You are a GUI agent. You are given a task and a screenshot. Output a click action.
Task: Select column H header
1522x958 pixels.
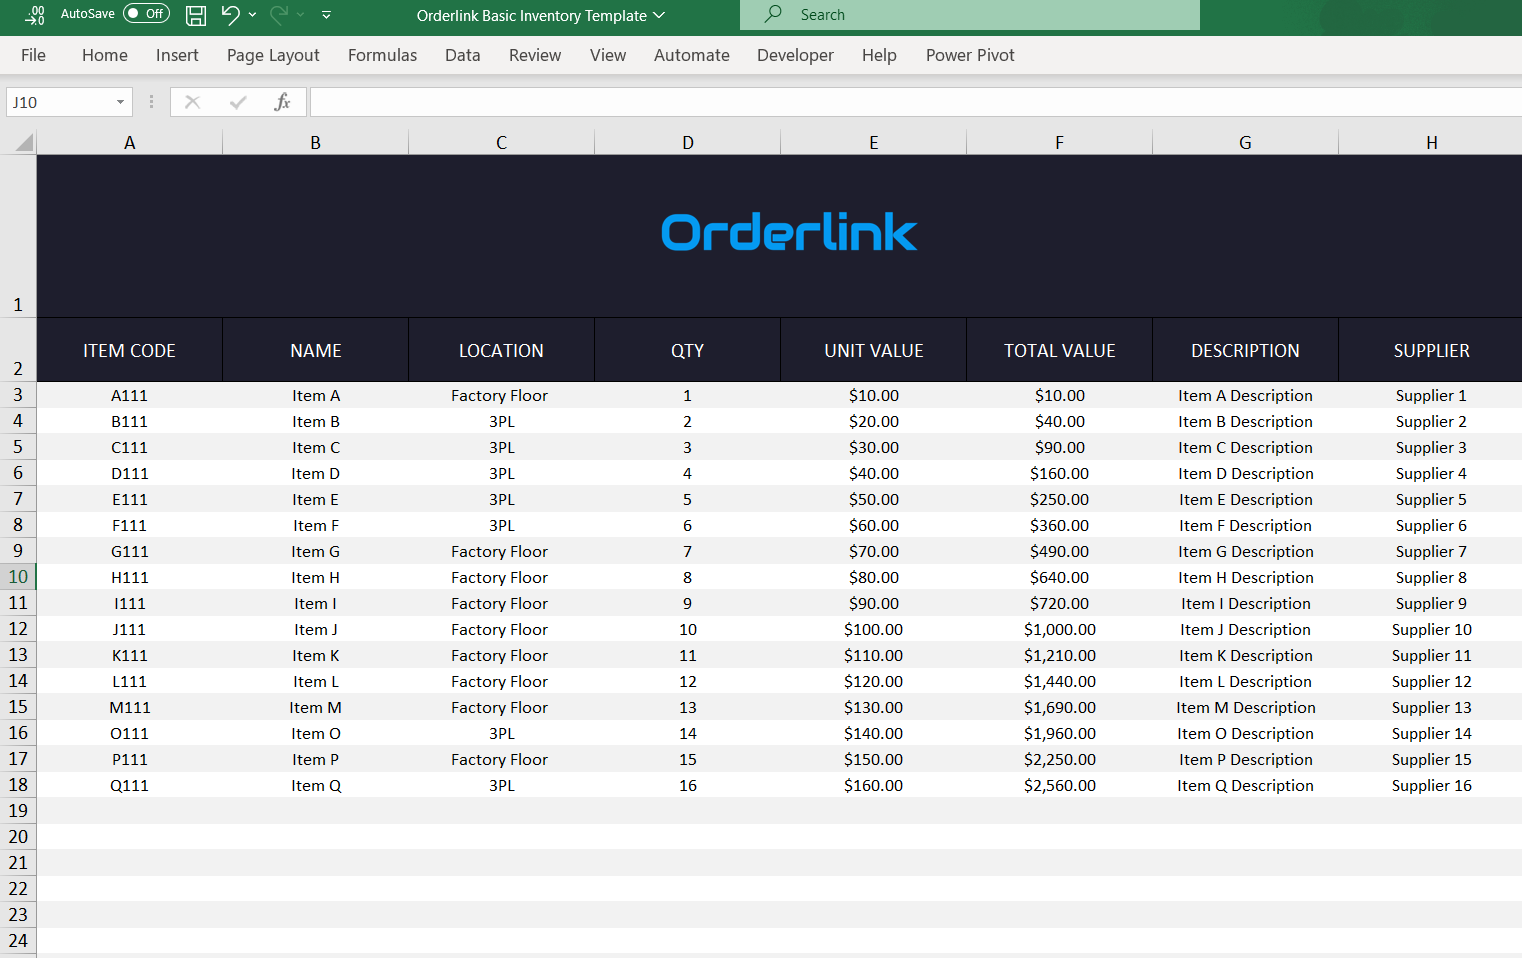[1431, 143]
